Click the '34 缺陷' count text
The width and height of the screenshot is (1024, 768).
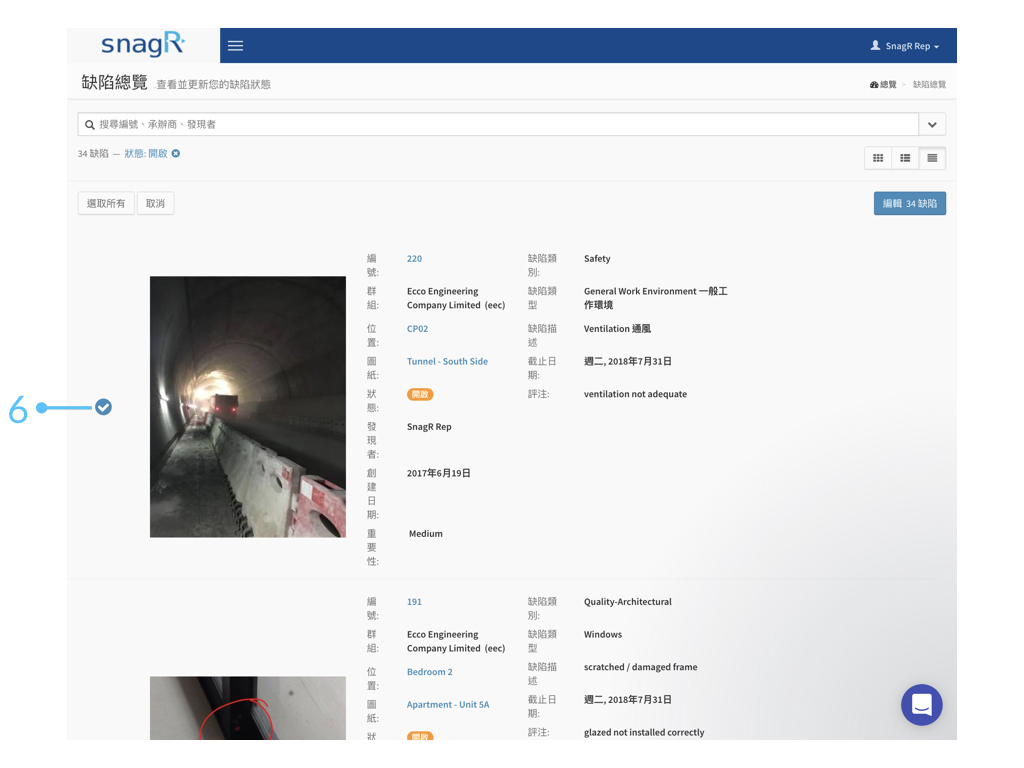click(93, 153)
